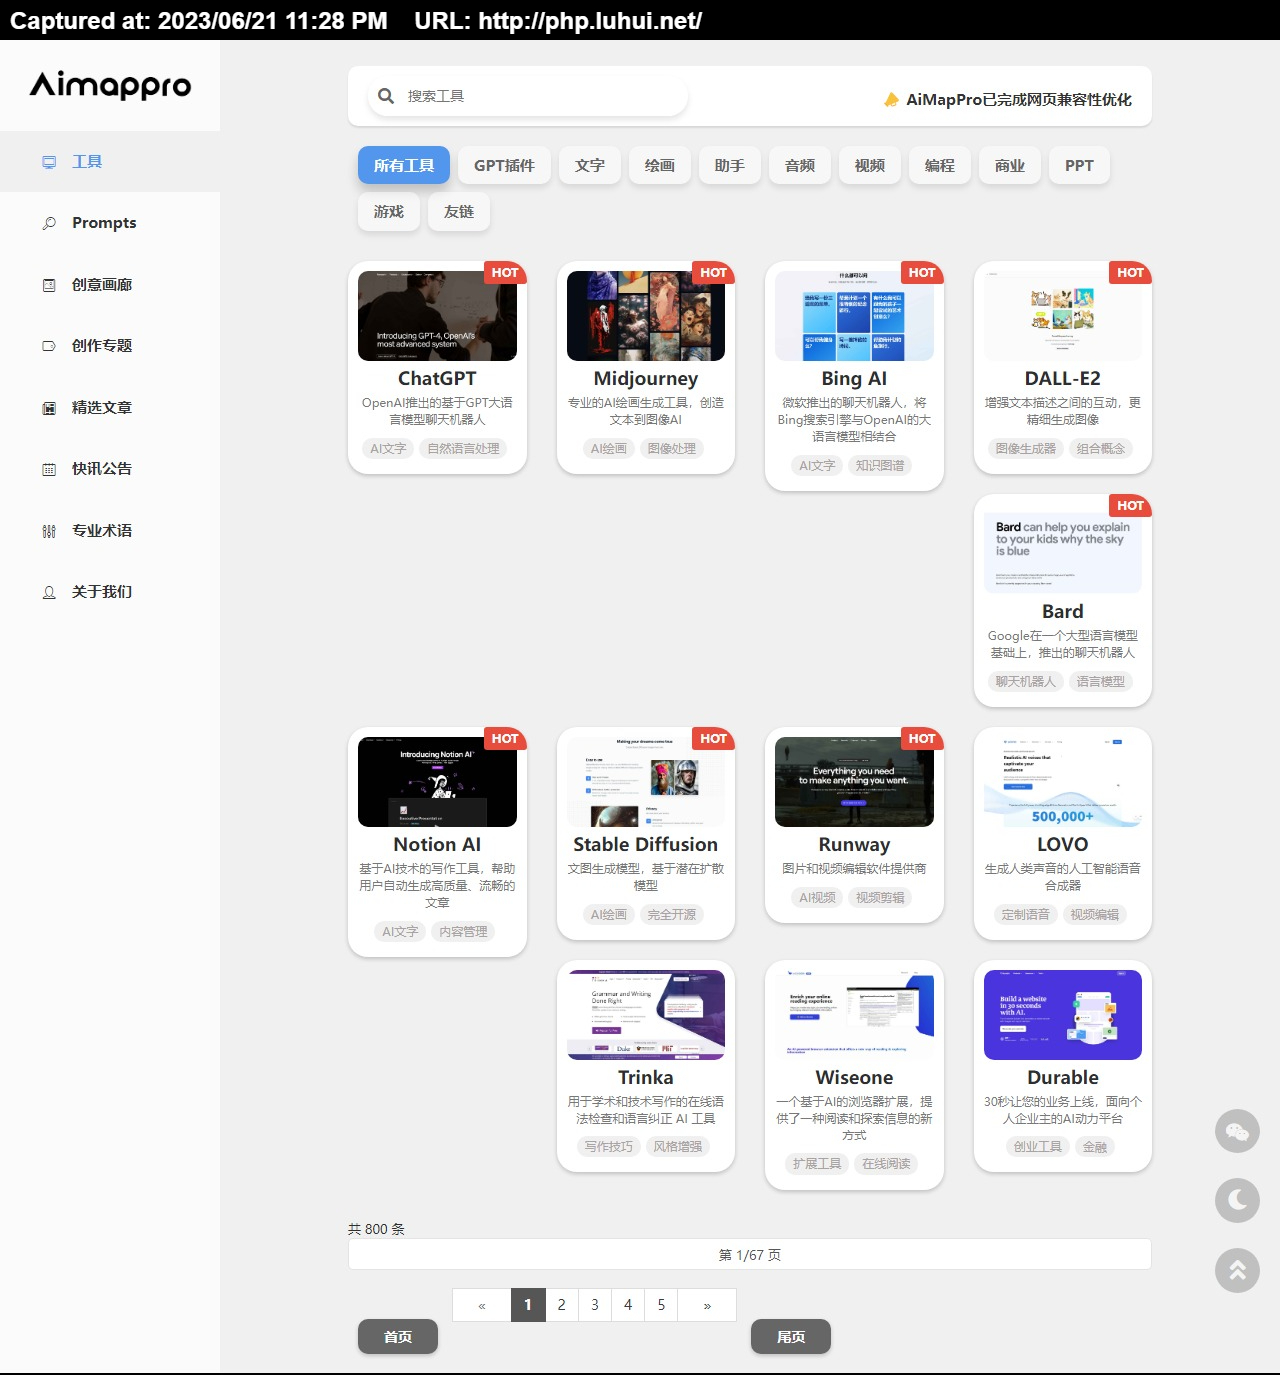Screen dimensions: 1280x1375
Task: Click the 聊天机器人 tag on Bard card
Action: (1025, 682)
